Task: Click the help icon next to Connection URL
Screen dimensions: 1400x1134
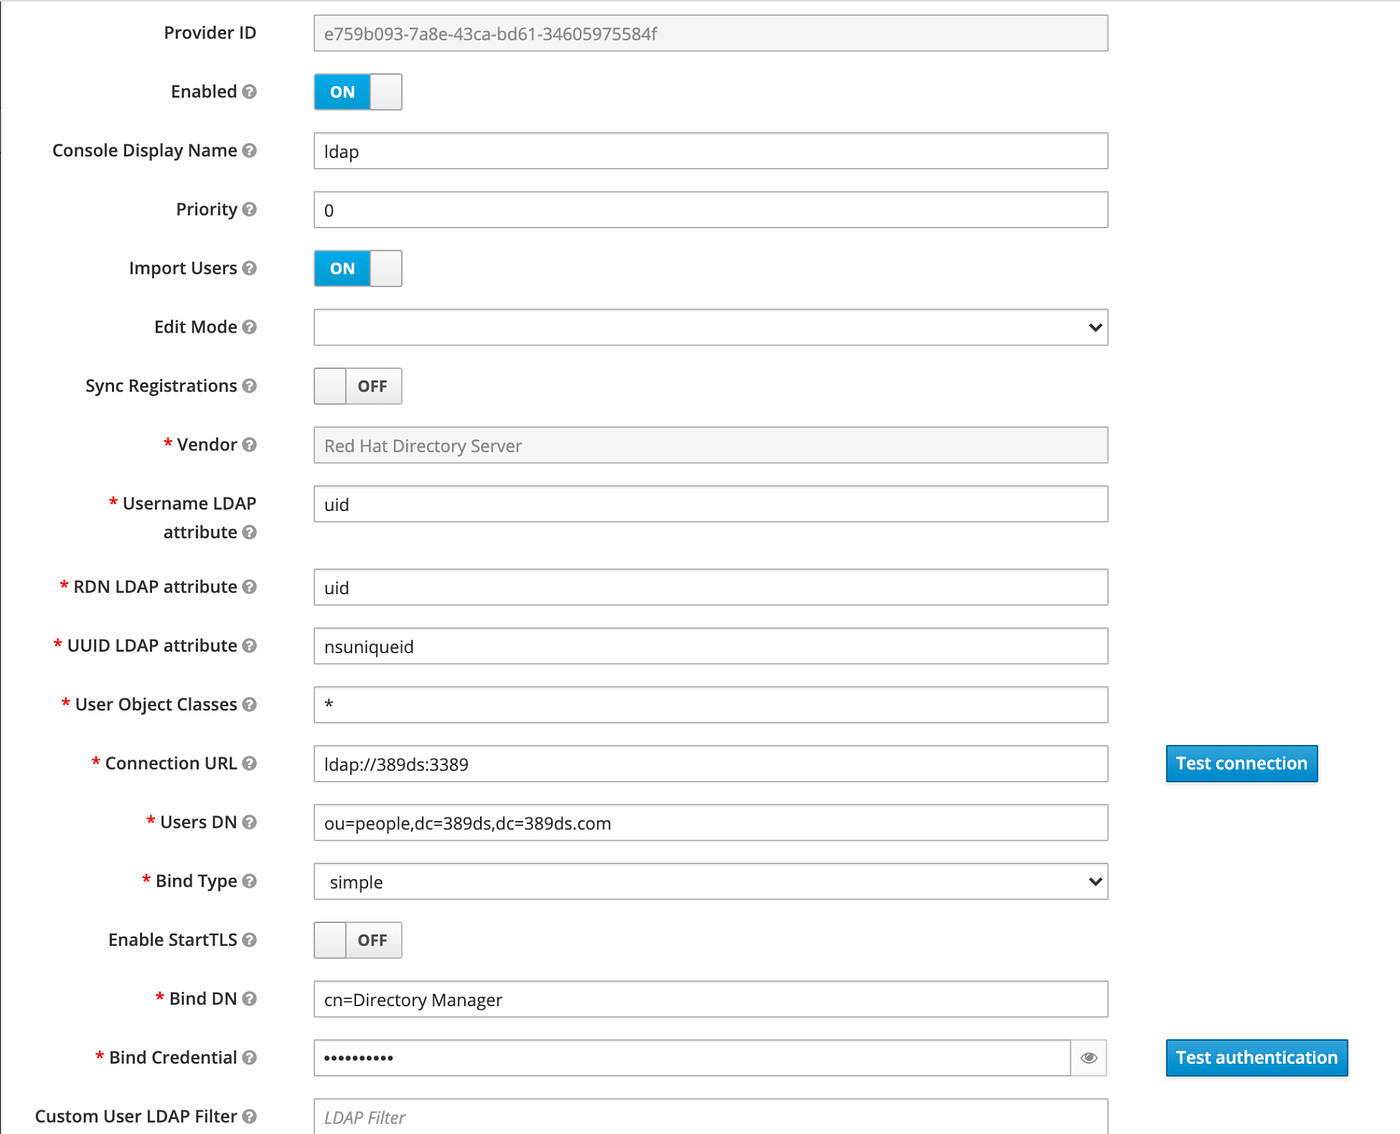Action: point(249,763)
